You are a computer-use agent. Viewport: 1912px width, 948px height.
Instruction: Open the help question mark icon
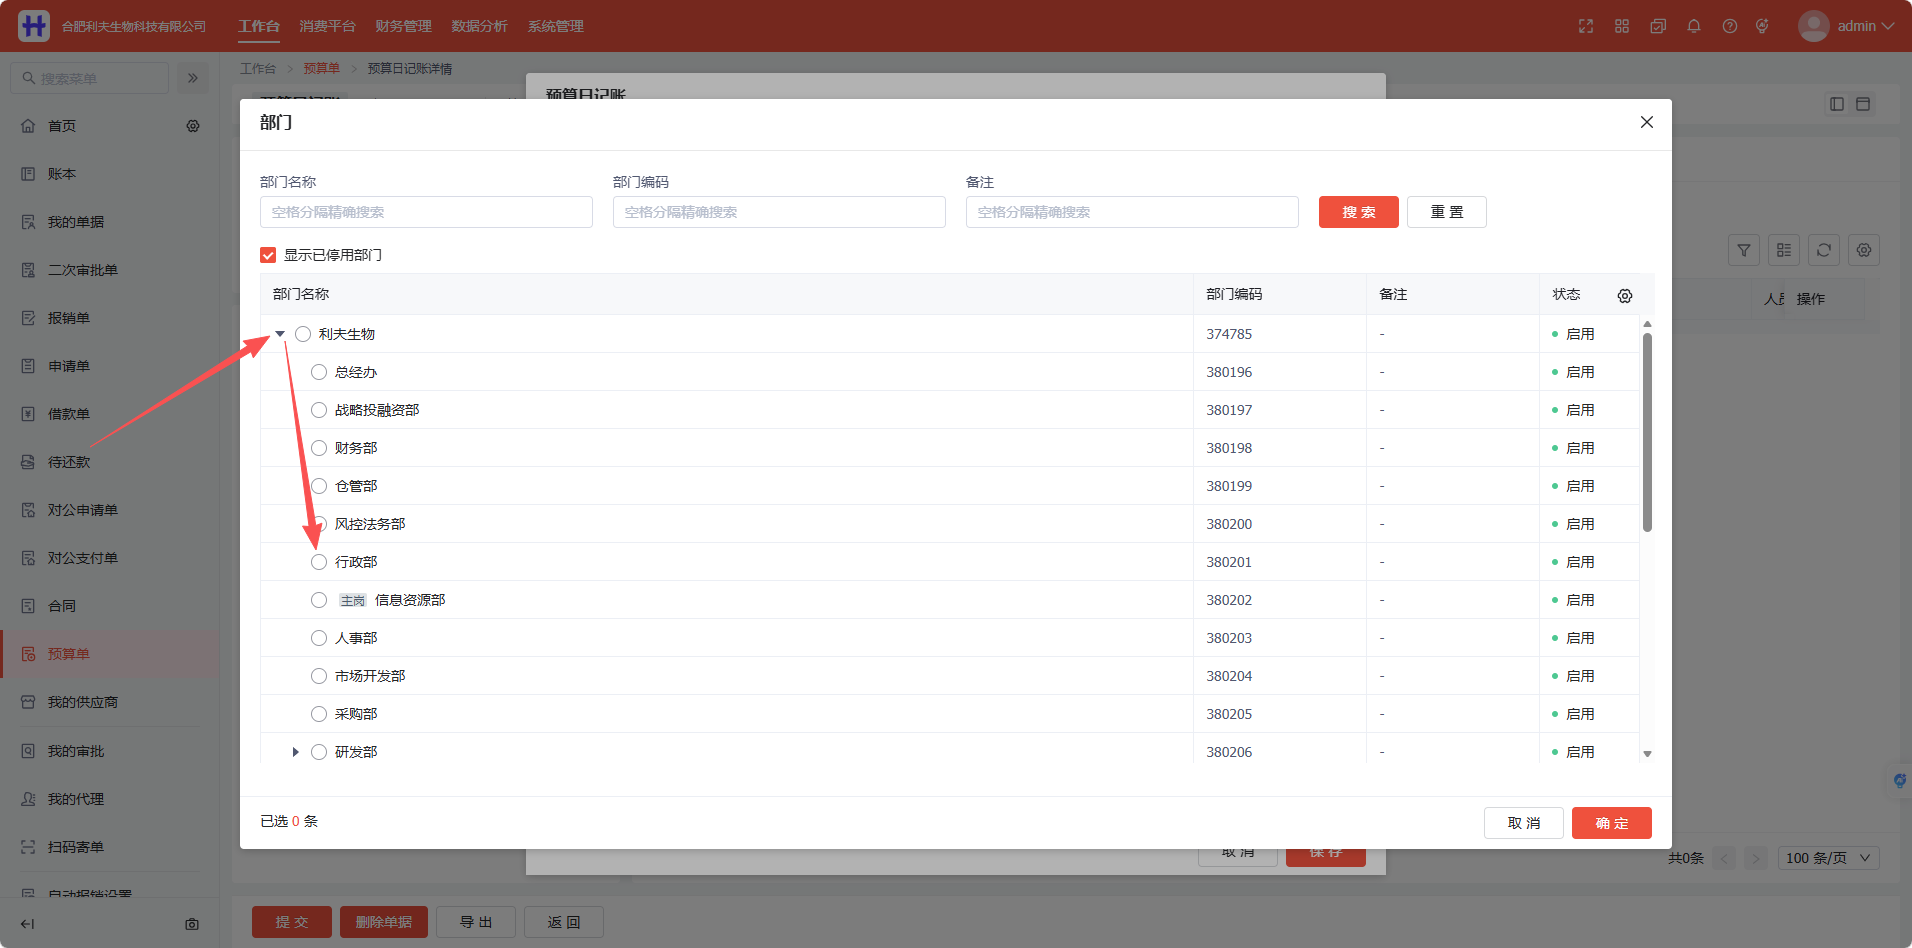1730,26
